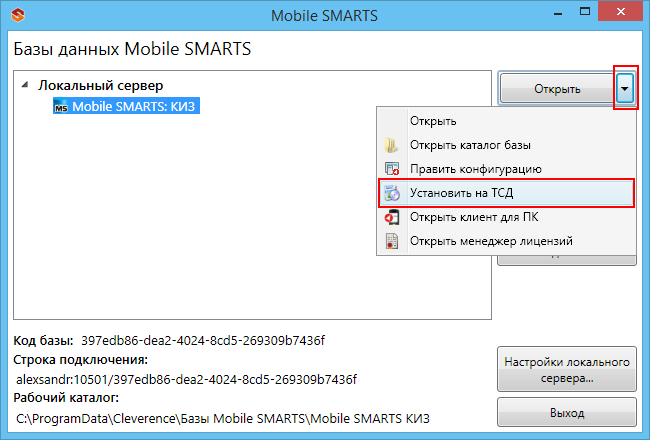Viewport: 650px width, 440px height.
Task: Click the main Открыть button
Action: tap(558, 88)
